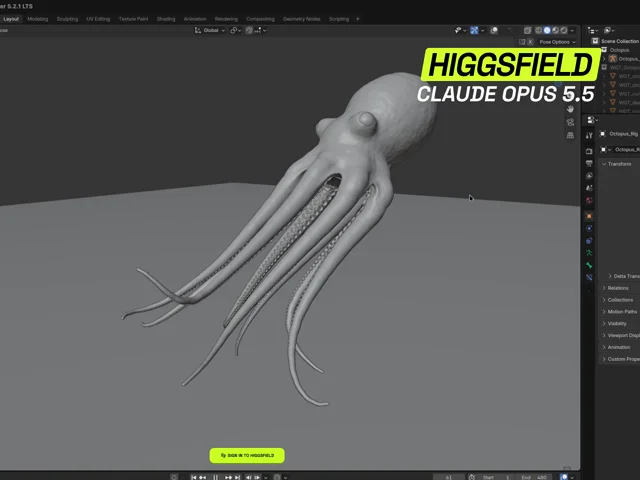Open the Render properties tab
Viewport: 640px width, 480px height.
pyautogui.click(x=589, y=151)
